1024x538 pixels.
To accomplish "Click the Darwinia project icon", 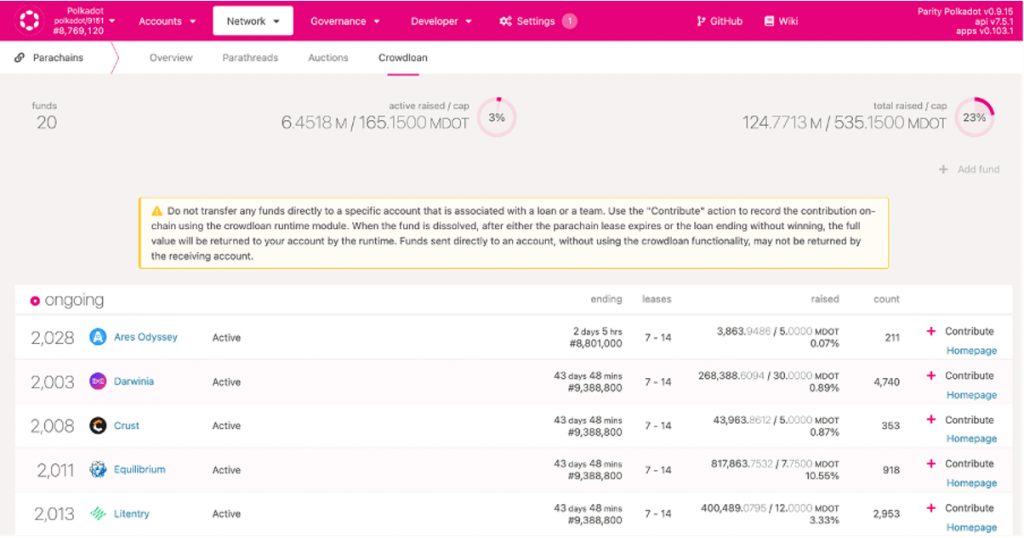I will tap(98, 381).
